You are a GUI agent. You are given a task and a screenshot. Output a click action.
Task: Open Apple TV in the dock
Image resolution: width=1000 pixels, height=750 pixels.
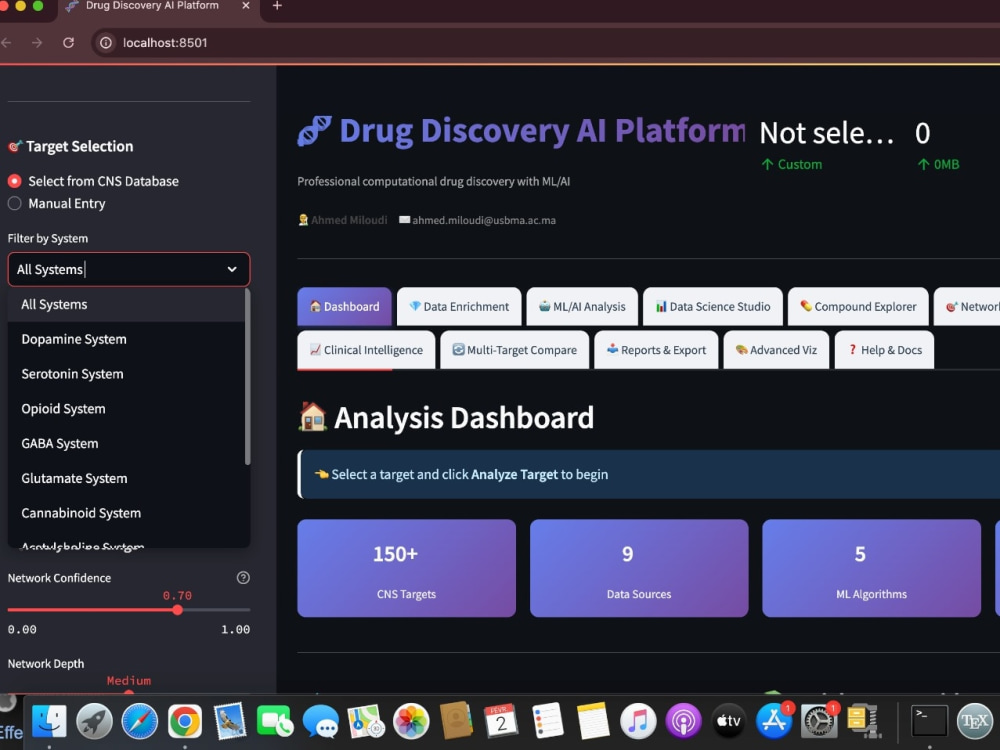point(728,721)
